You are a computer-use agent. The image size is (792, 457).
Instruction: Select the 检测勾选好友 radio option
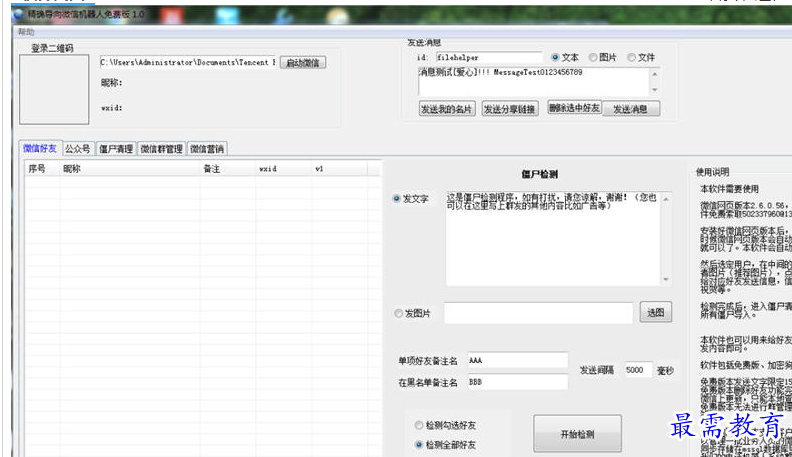tap(419, 425)
